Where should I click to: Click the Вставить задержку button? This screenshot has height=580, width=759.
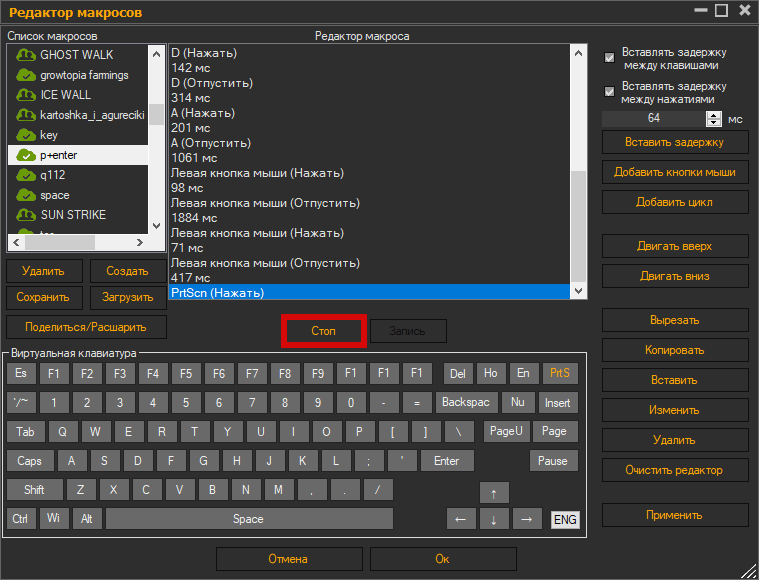tap(675, 142)
